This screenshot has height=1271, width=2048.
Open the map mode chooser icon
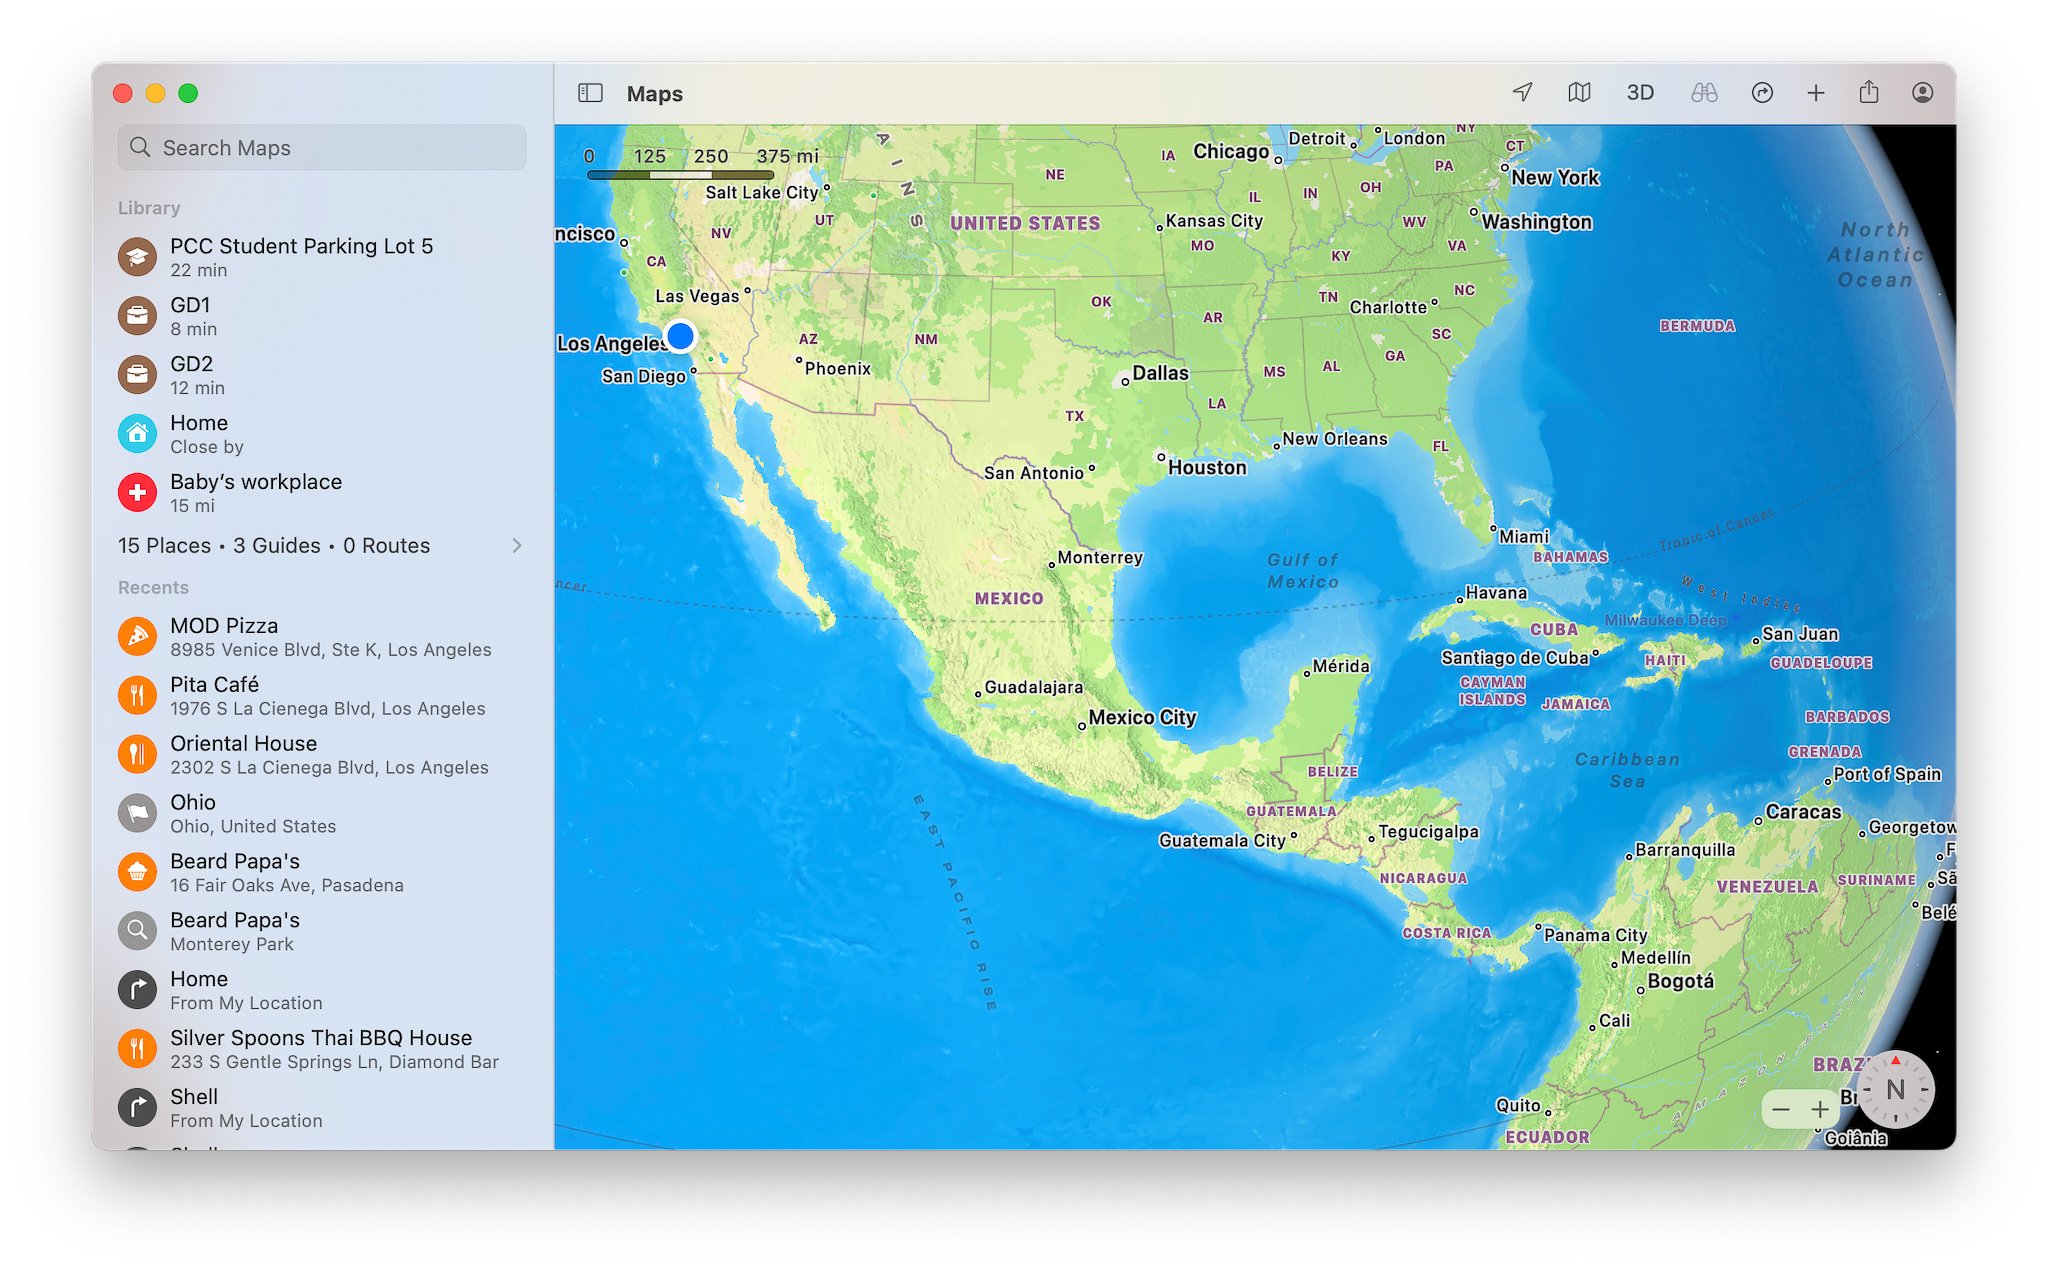[x=1579, y=93]
